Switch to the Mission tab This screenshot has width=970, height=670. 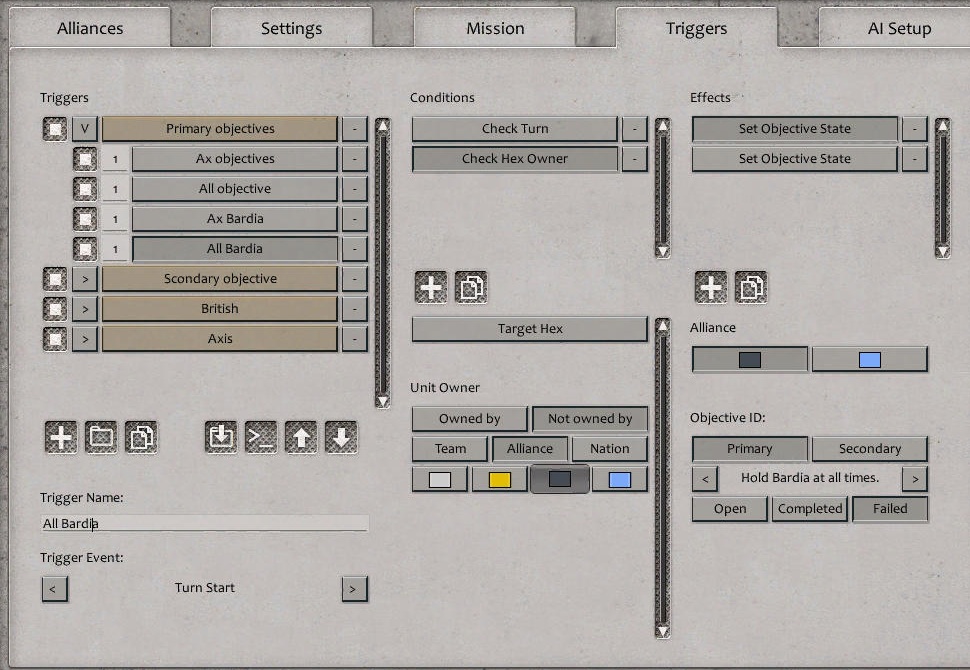[495, 28]
